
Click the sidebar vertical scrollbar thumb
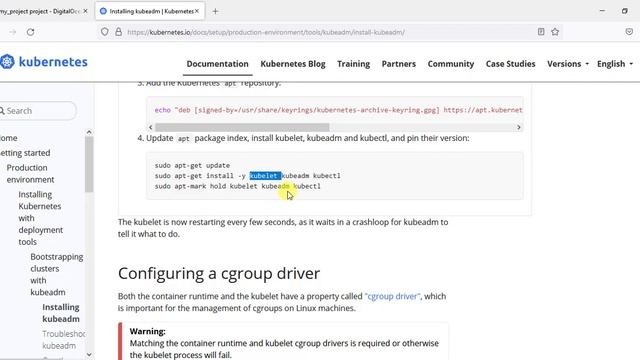[x=89, y=164]
